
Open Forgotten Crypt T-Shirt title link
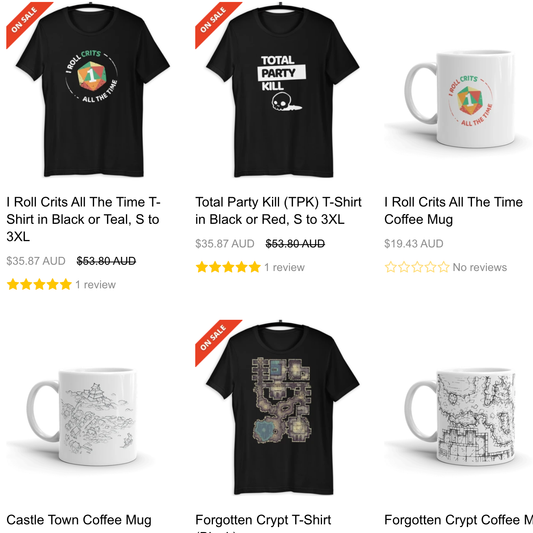tap(263, 520)
